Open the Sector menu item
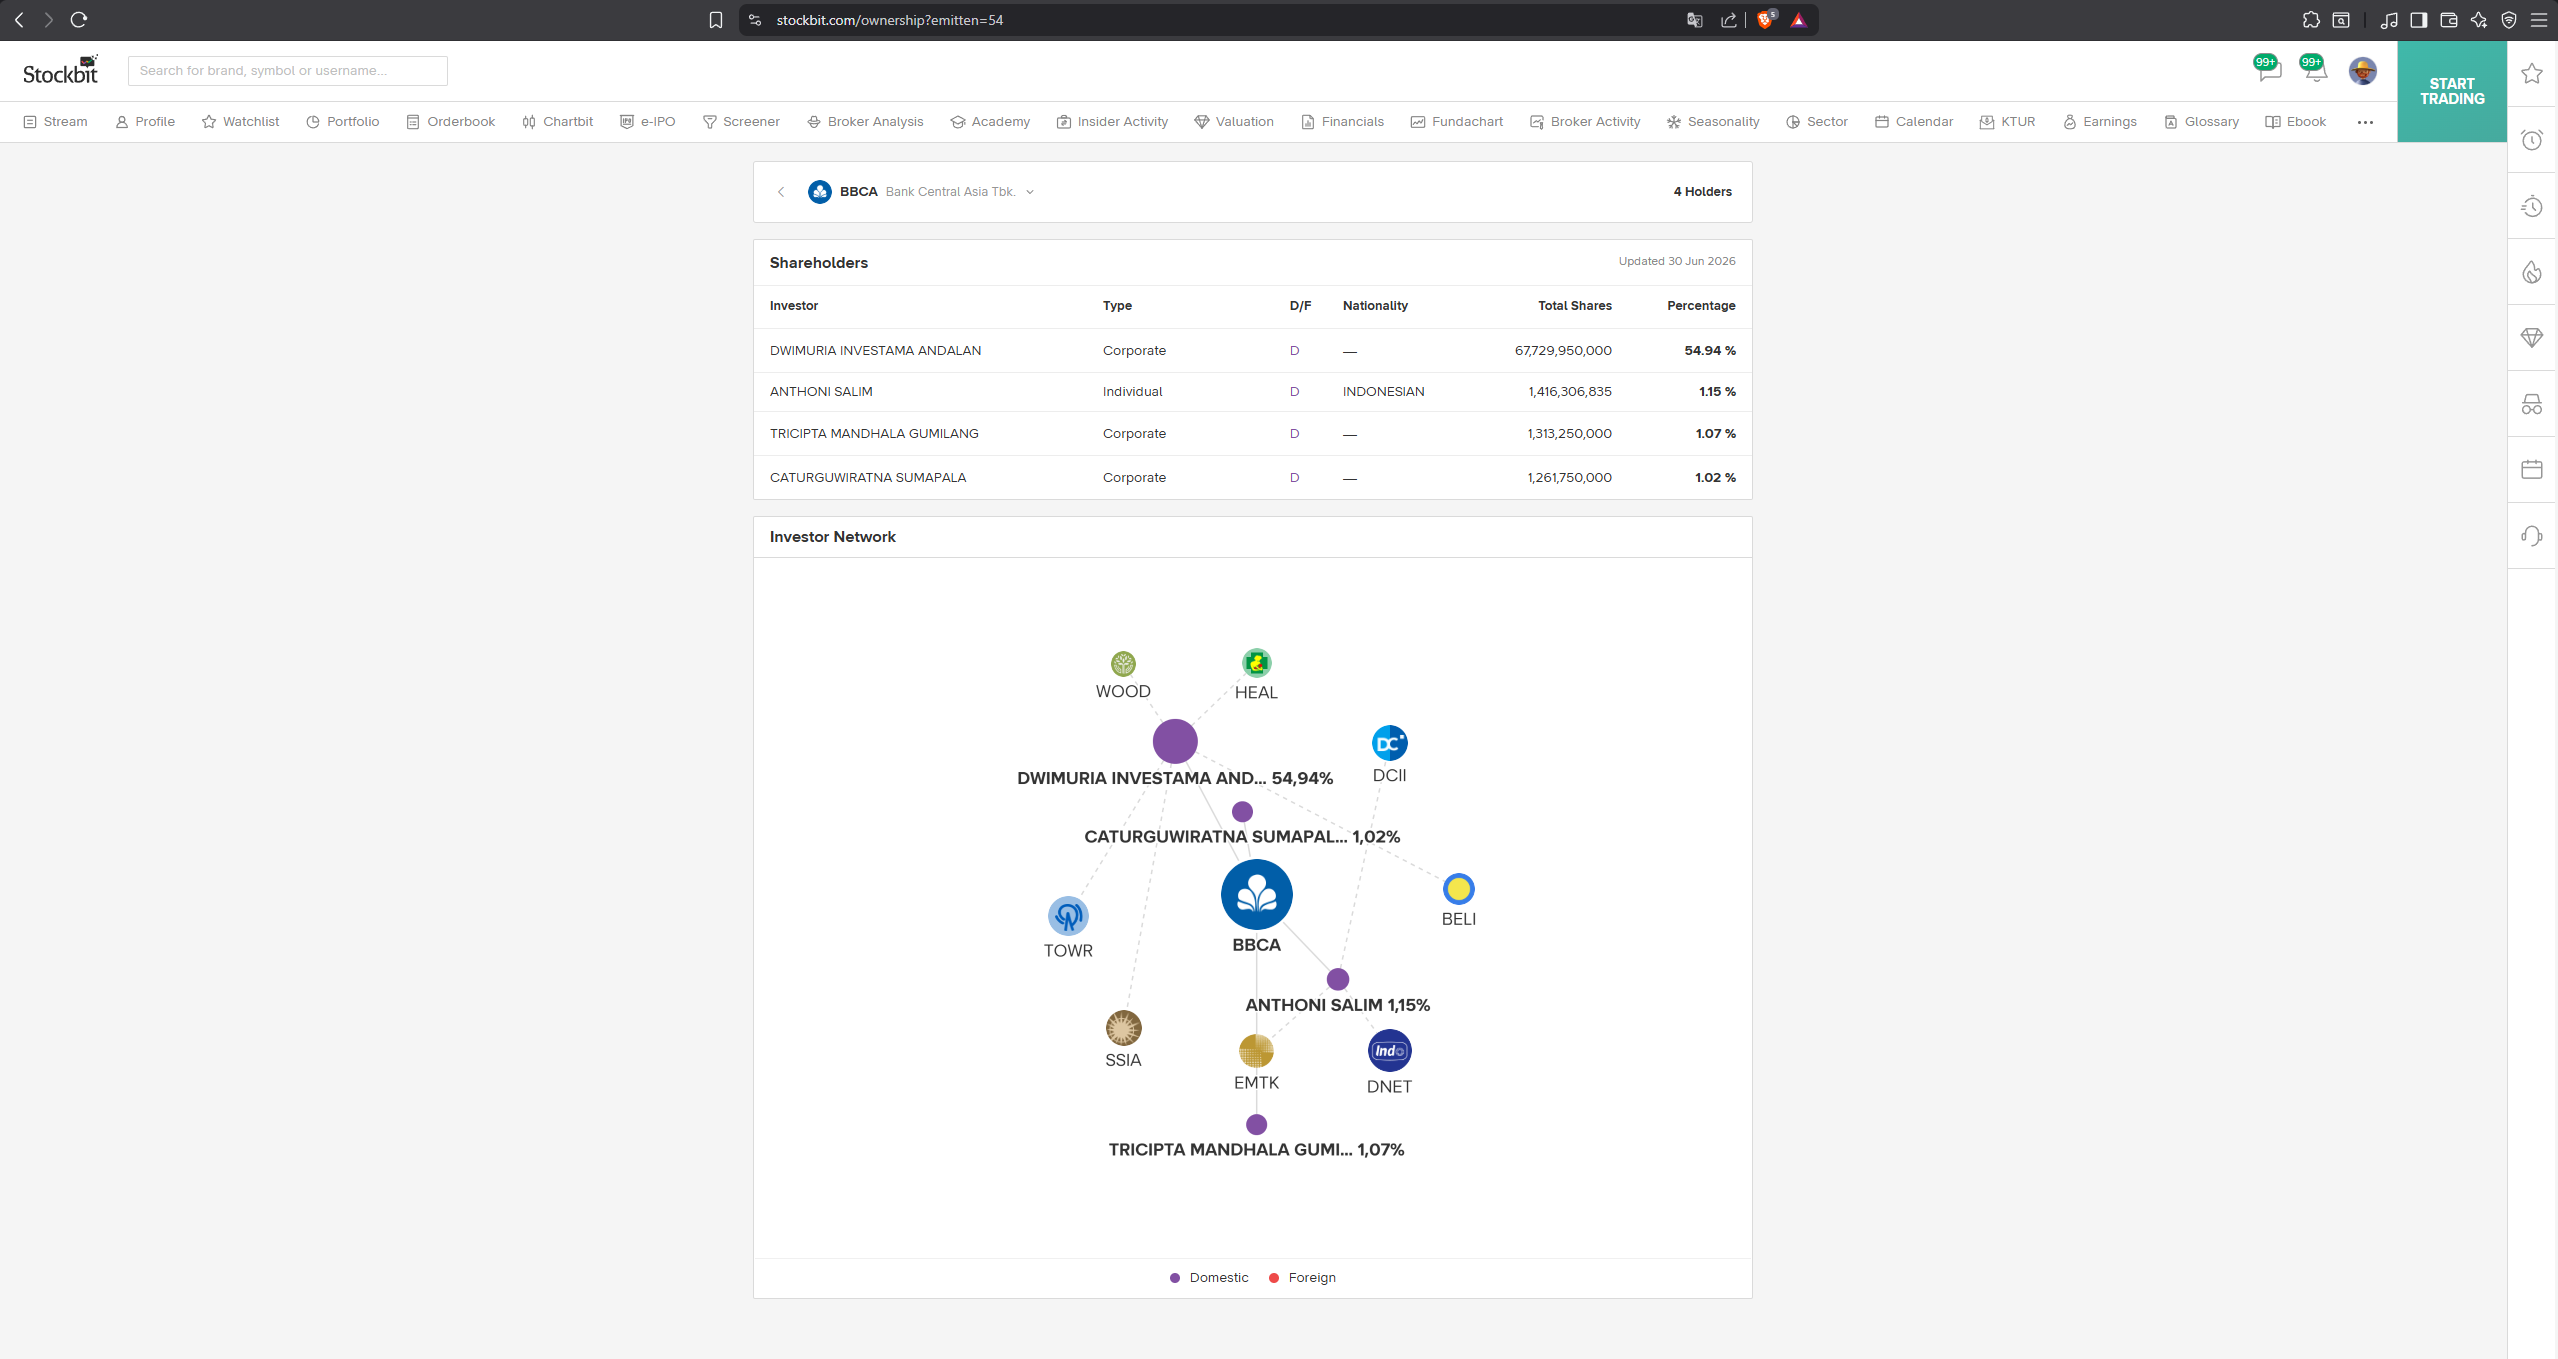 [x=1817, y=122]
